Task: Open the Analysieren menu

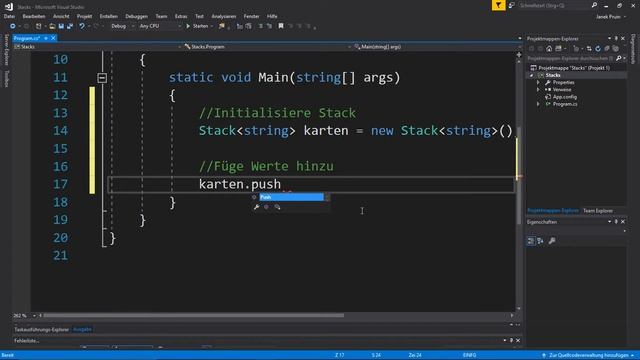Action: (224, 16)
